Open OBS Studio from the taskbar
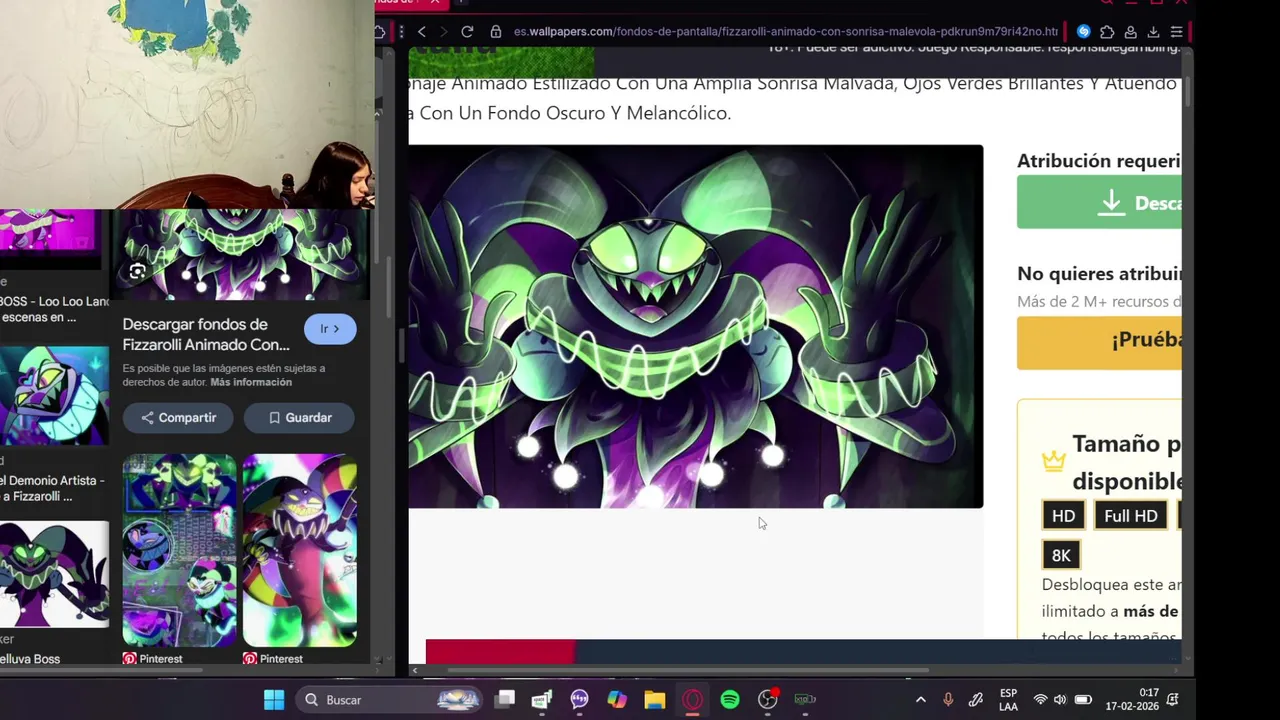The width and height of the screenshot is (1280, 720). [767, 700]
